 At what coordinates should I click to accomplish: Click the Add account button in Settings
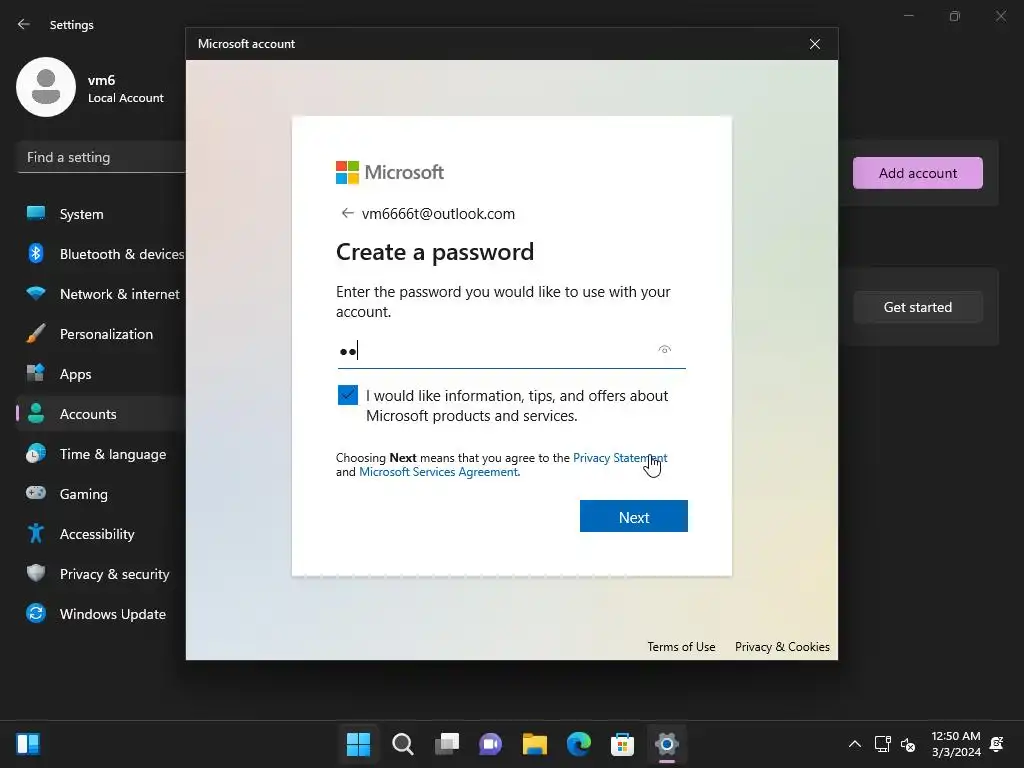918,173
